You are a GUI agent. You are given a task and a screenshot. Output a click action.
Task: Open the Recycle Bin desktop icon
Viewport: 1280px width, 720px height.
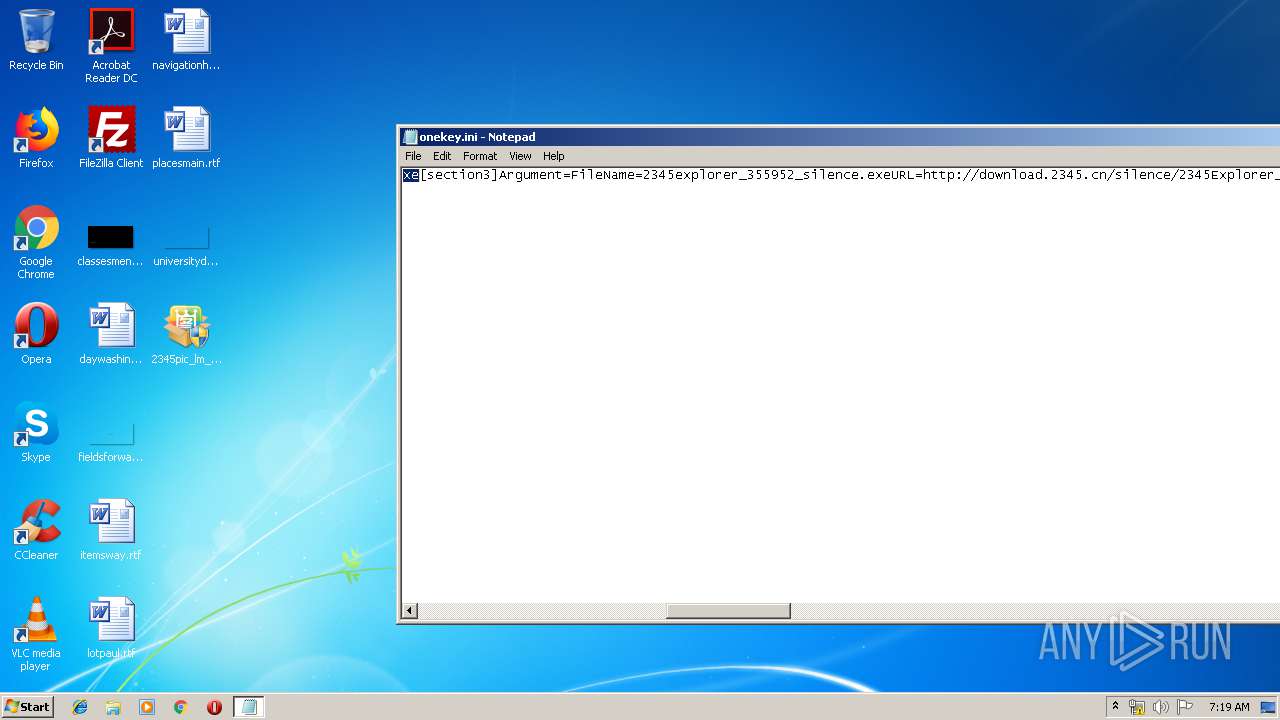click(x=36, y=40)
